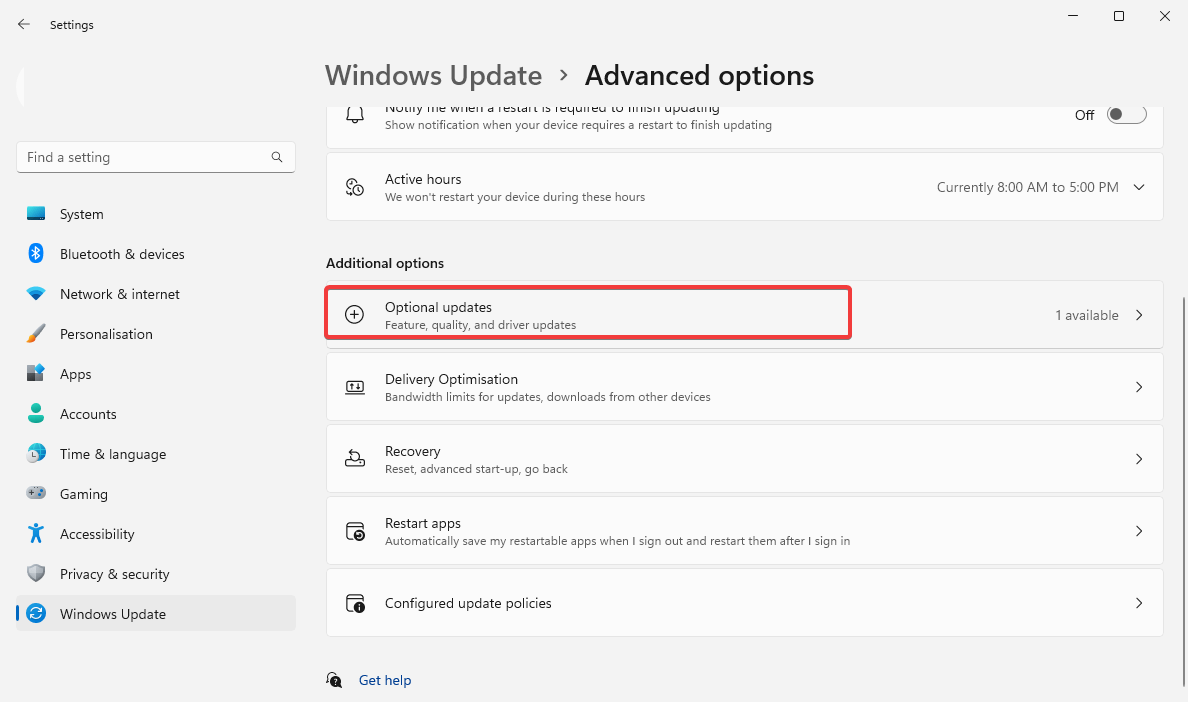Click the Get help link

[385, 680]
